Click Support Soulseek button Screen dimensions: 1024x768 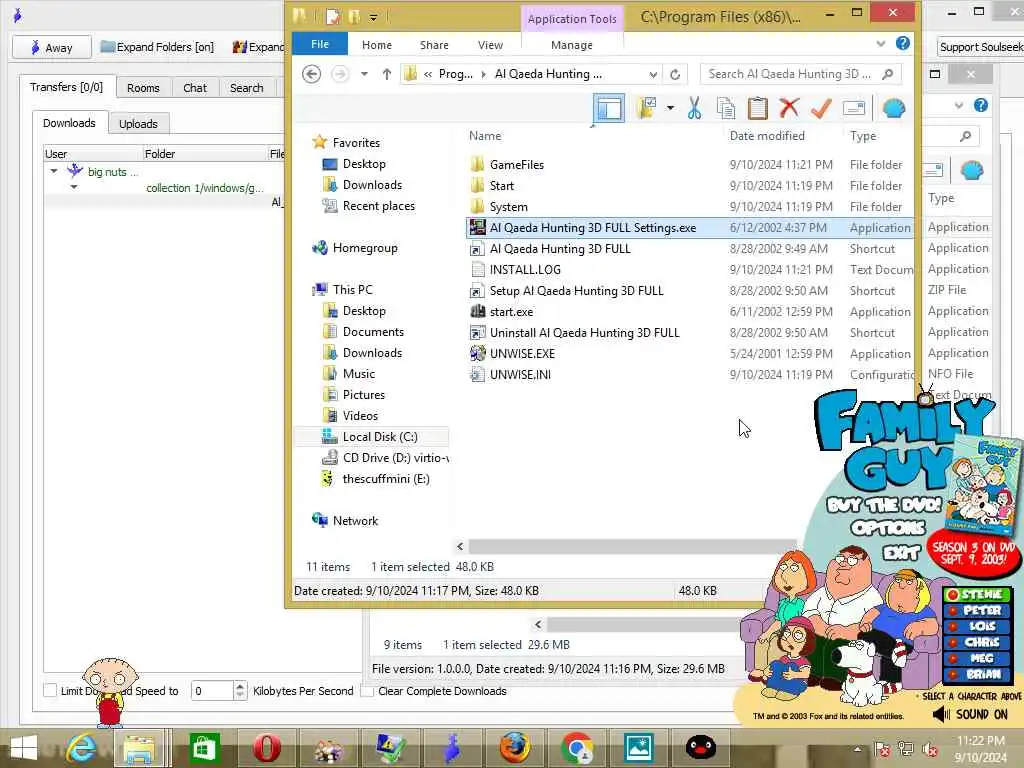981,47
